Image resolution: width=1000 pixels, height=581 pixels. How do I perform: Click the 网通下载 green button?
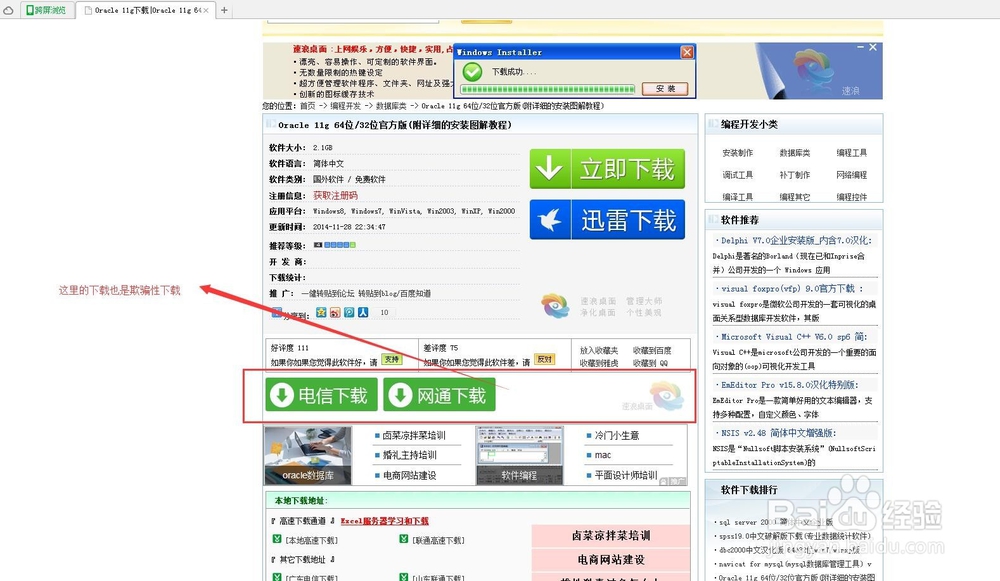click(439, 395)
